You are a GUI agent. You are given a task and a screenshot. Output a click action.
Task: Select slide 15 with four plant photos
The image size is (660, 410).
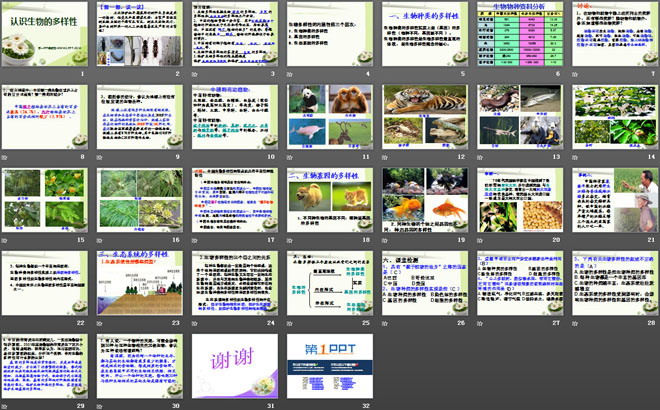46,200
